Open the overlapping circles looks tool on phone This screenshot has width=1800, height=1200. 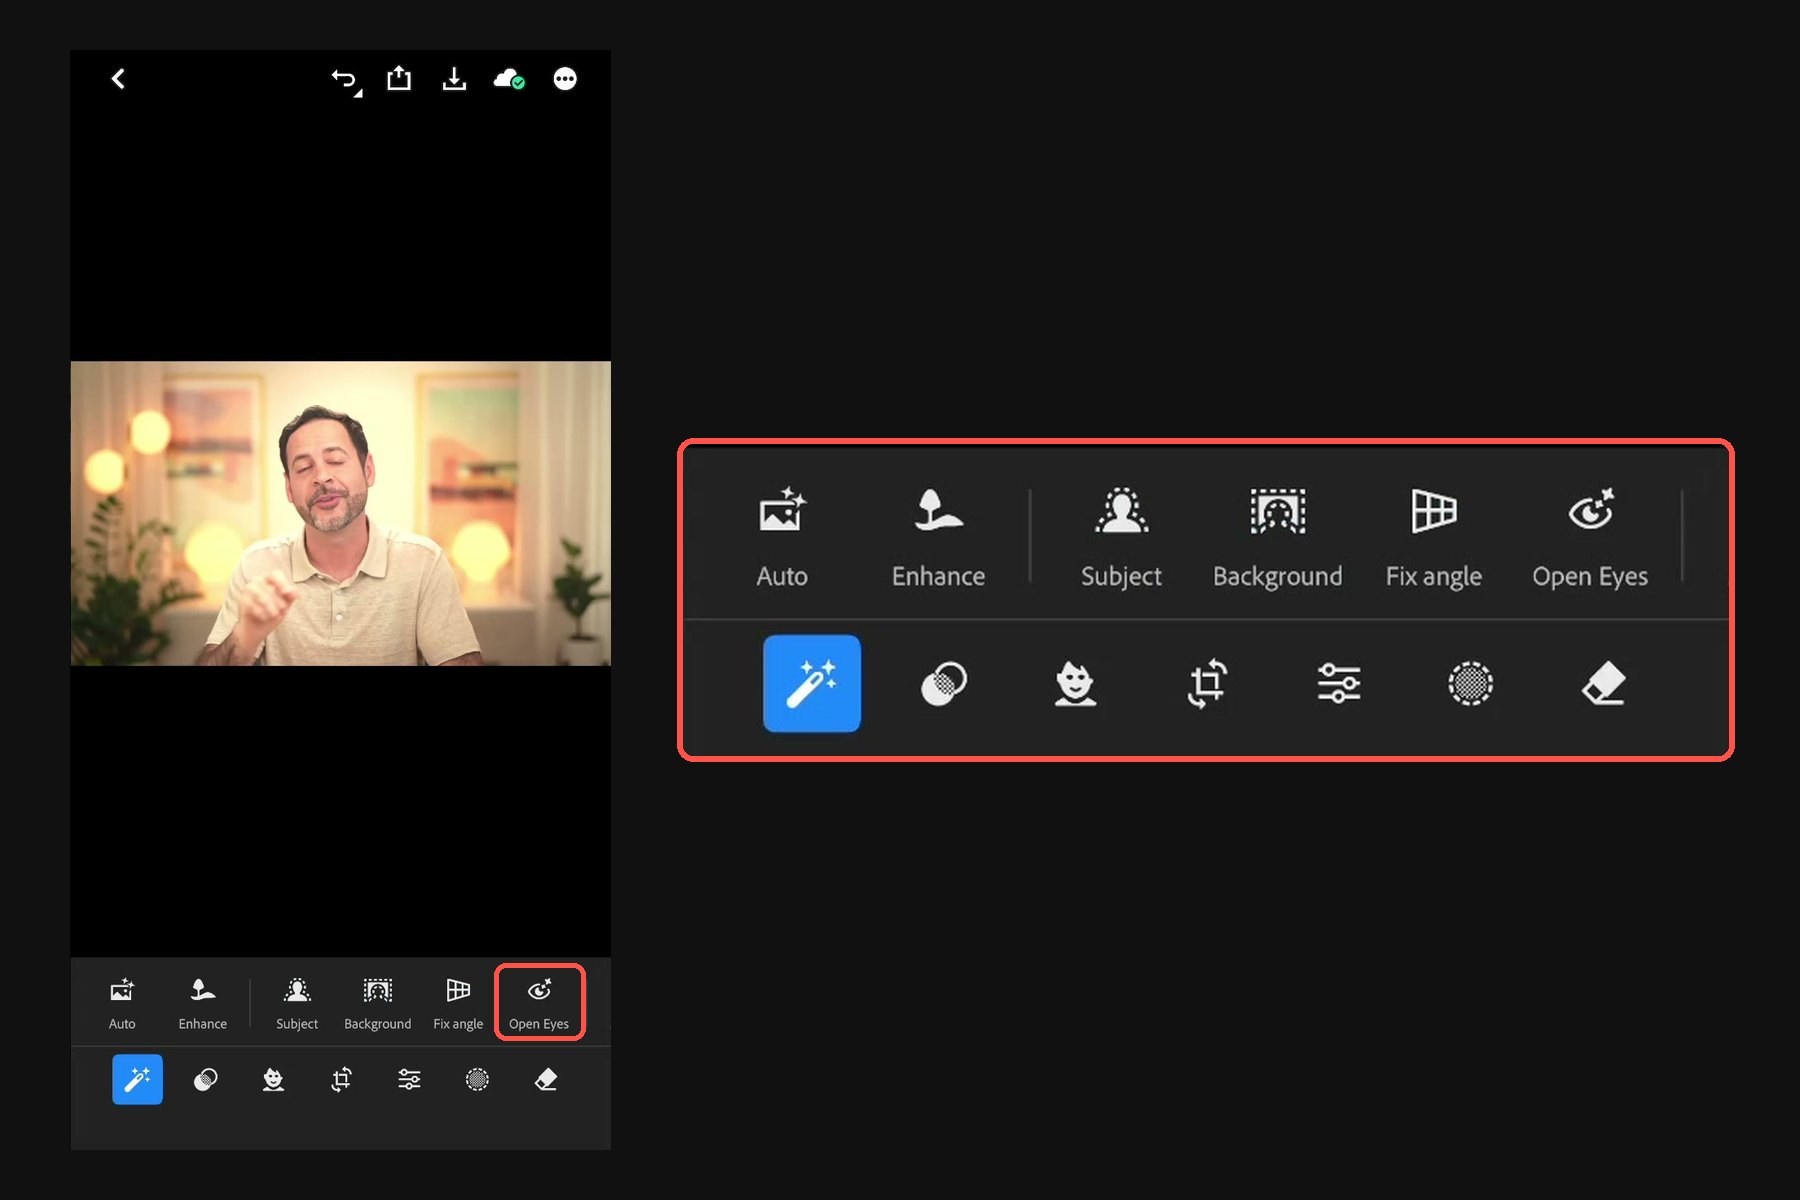(x=206, y=1080)
